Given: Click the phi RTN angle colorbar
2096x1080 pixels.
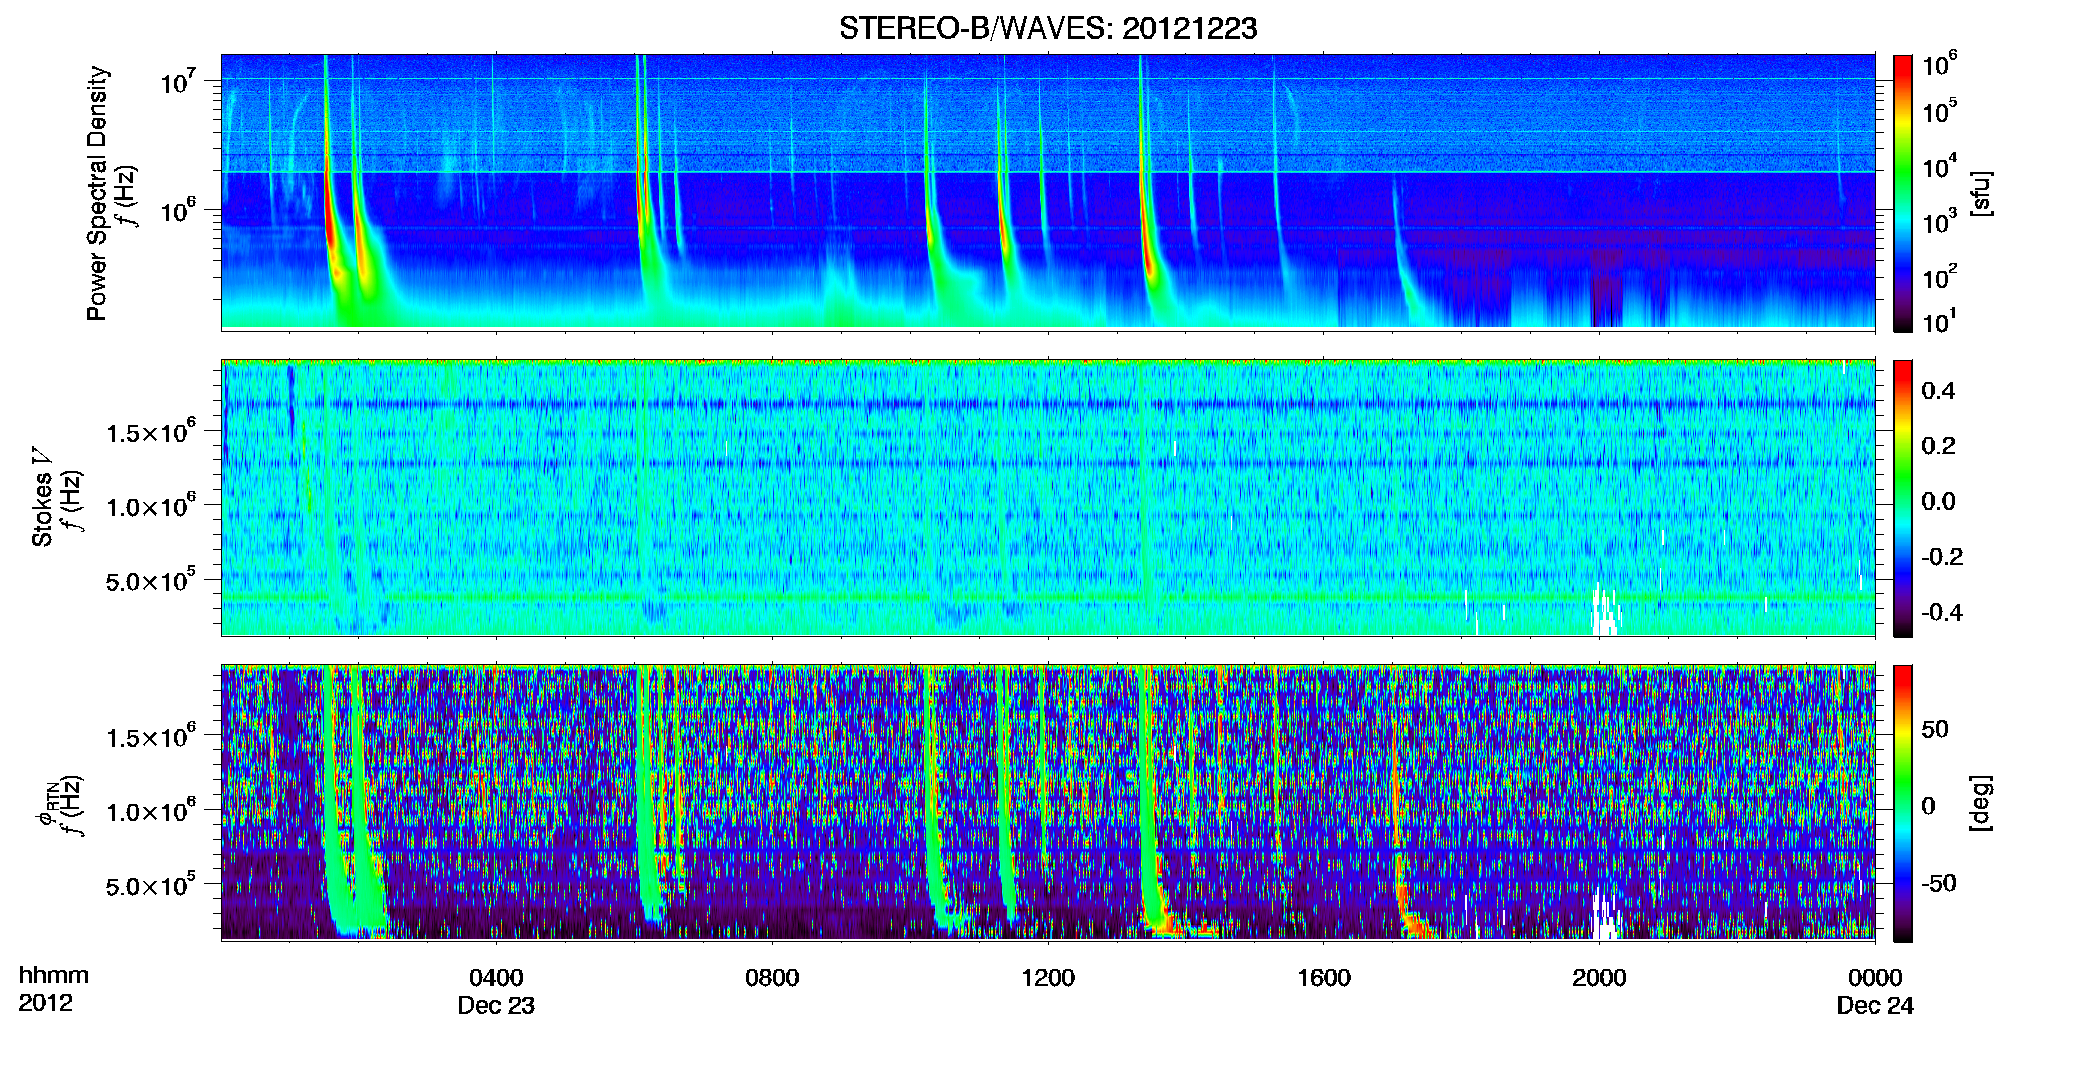Looking at the screenshot, I should click(1903, 803).
